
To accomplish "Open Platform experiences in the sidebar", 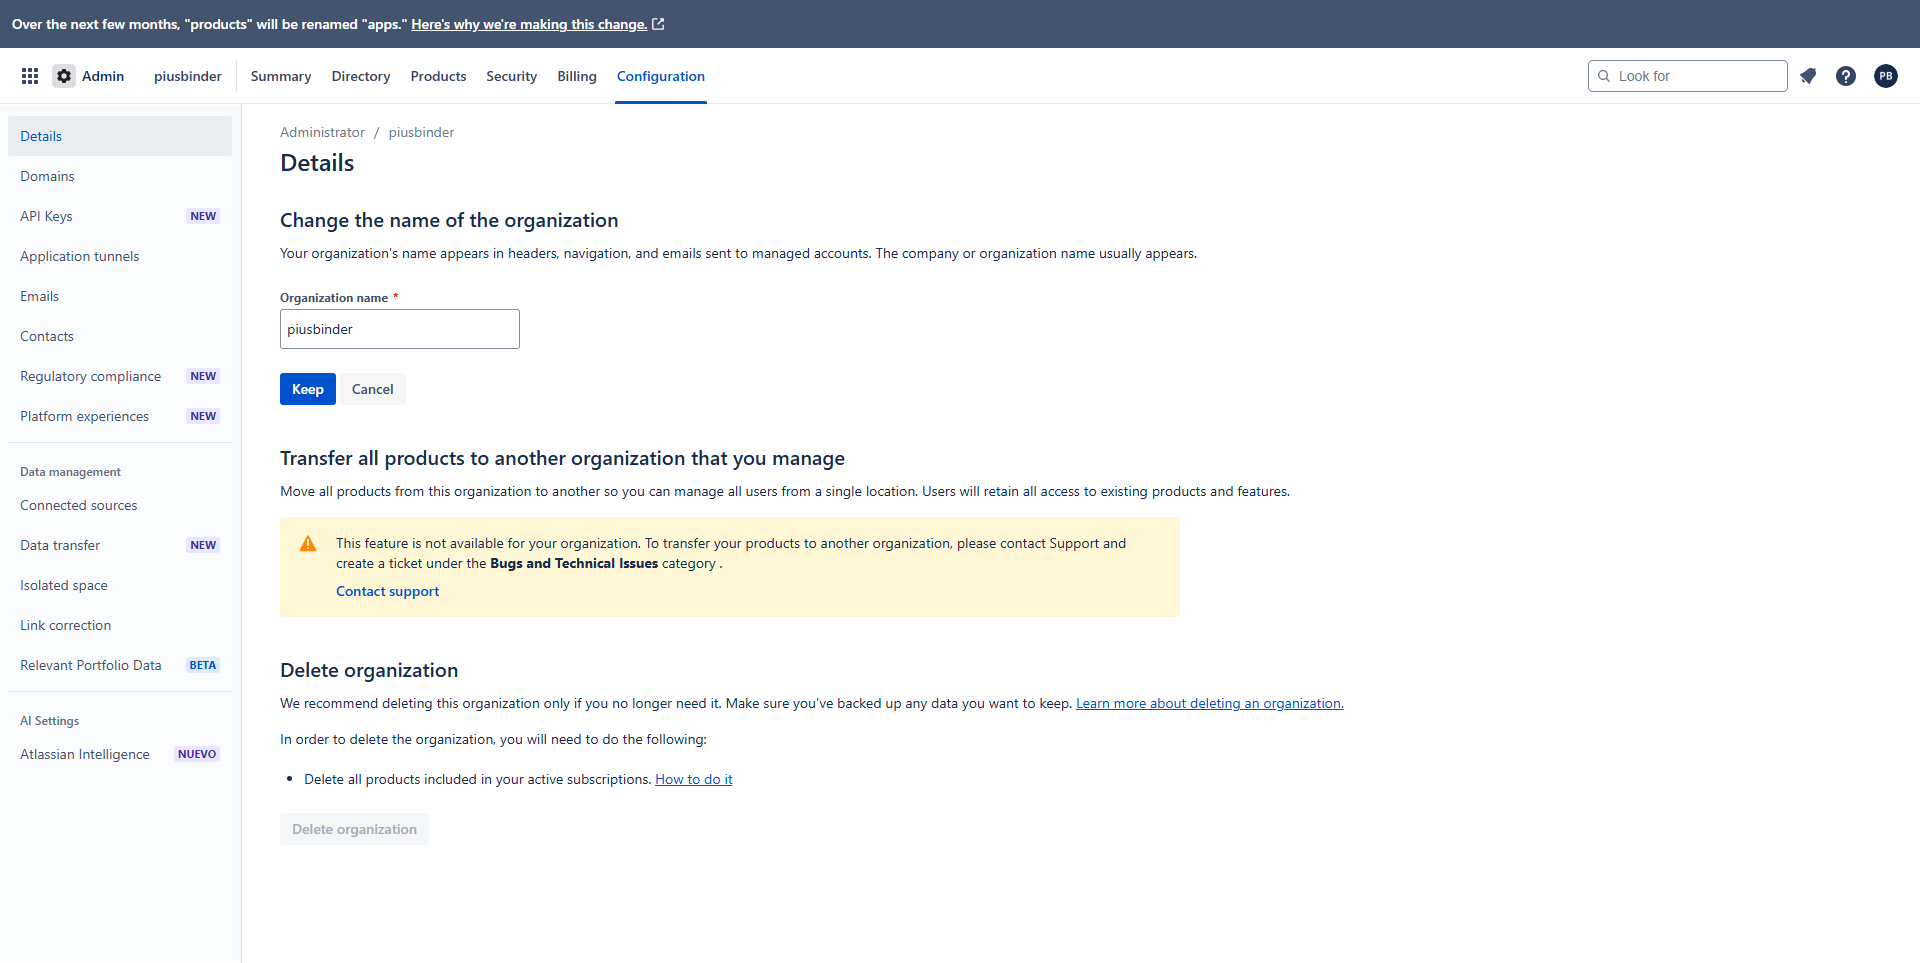I will [120, 416].
